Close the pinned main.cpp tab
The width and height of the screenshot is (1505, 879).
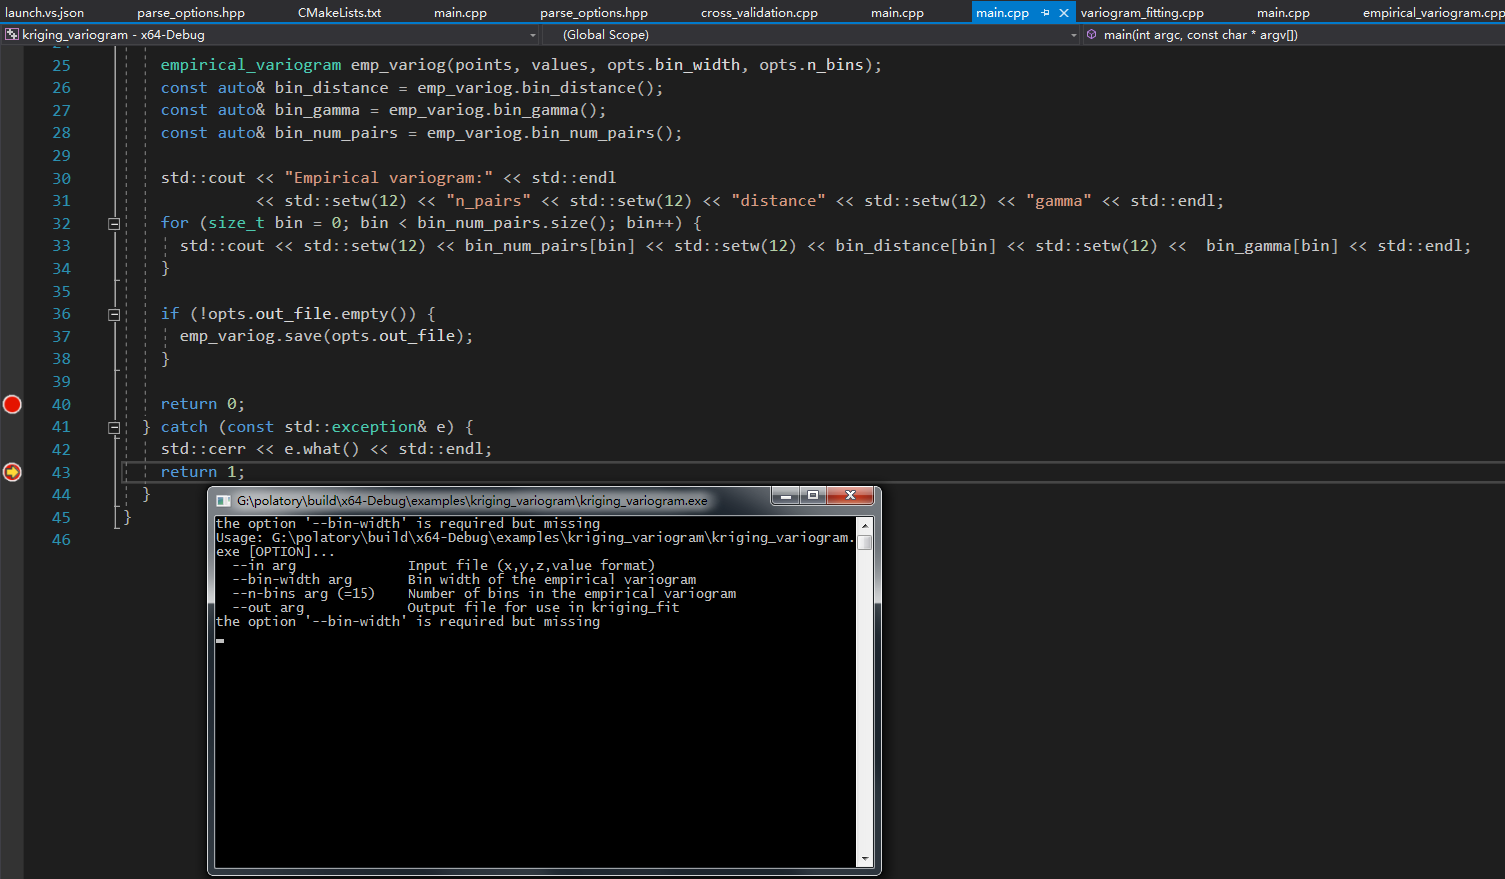pyautogui.click(x=1064, y=13)
